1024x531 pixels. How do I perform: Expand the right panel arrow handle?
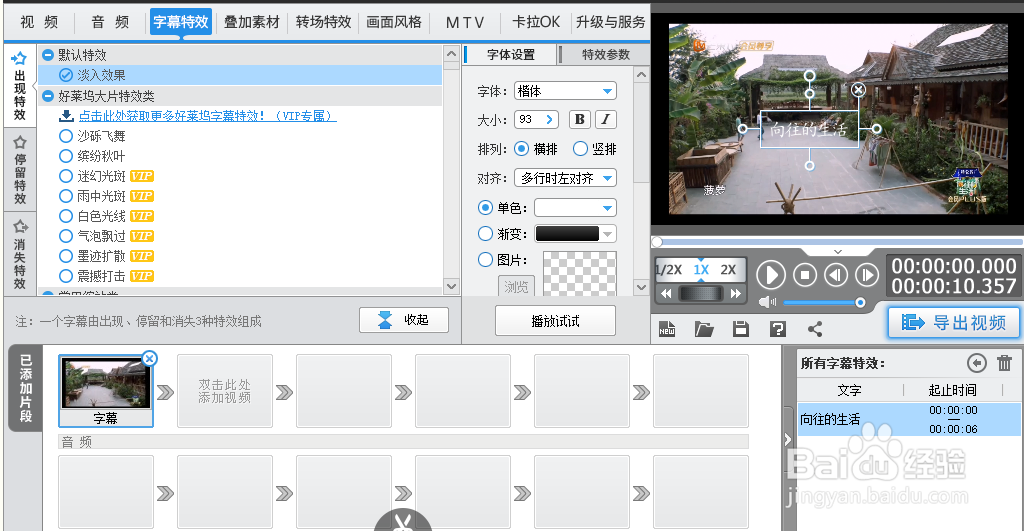pyautogui.click(x=788, y=440)
